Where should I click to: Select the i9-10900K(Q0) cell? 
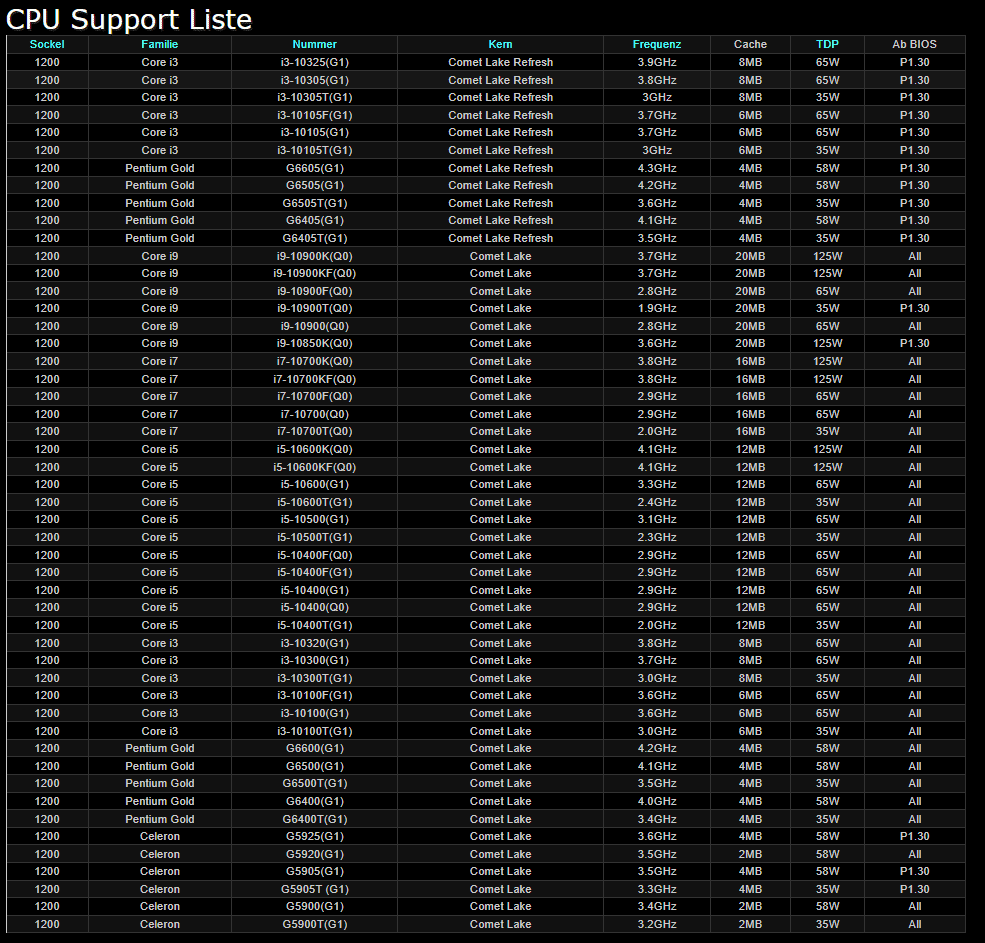click(x=314, y=256)
